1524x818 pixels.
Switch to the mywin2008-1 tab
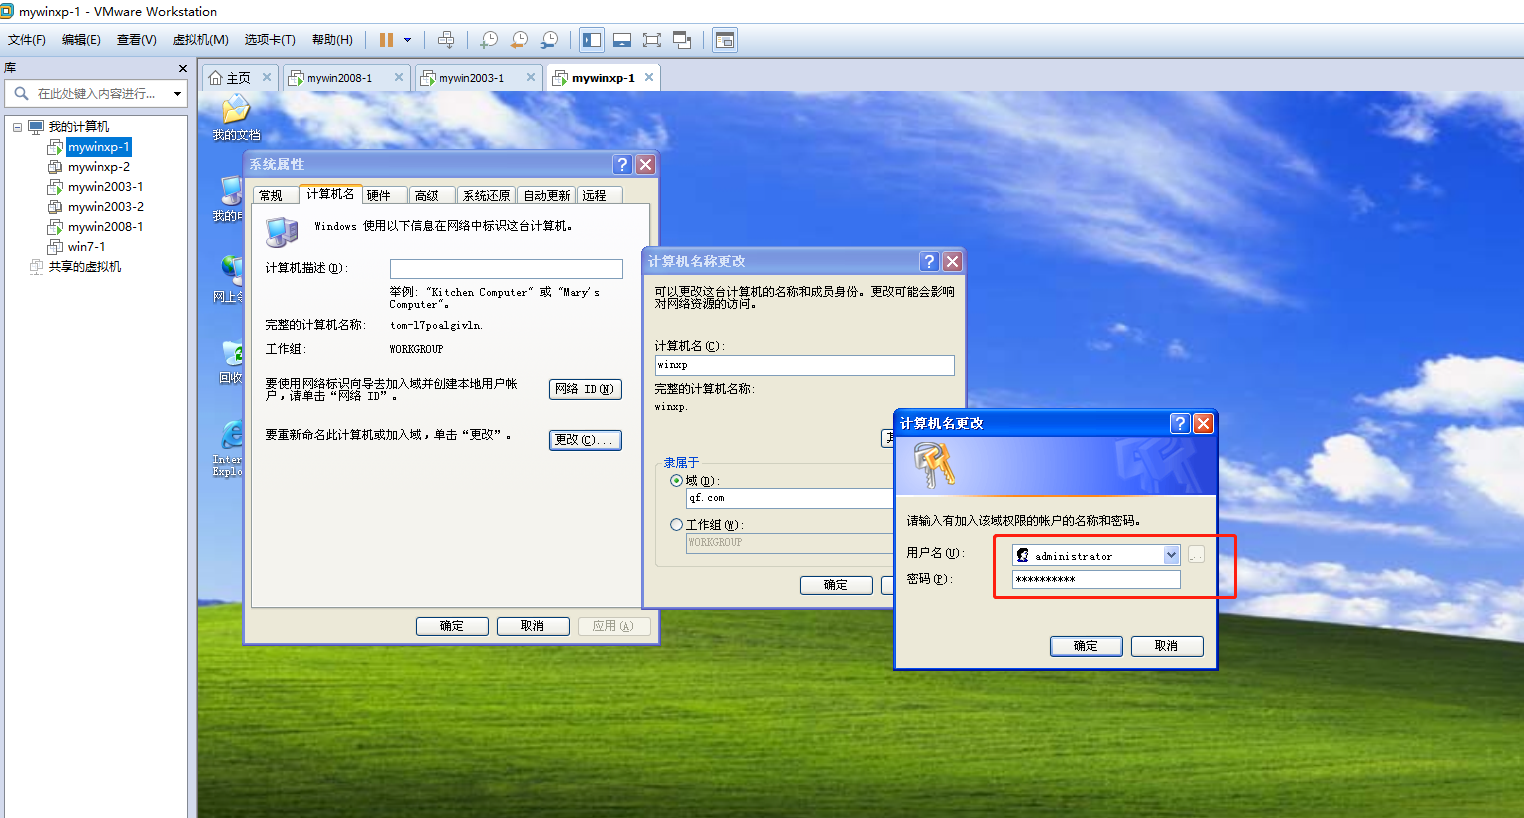pos(338,78)
